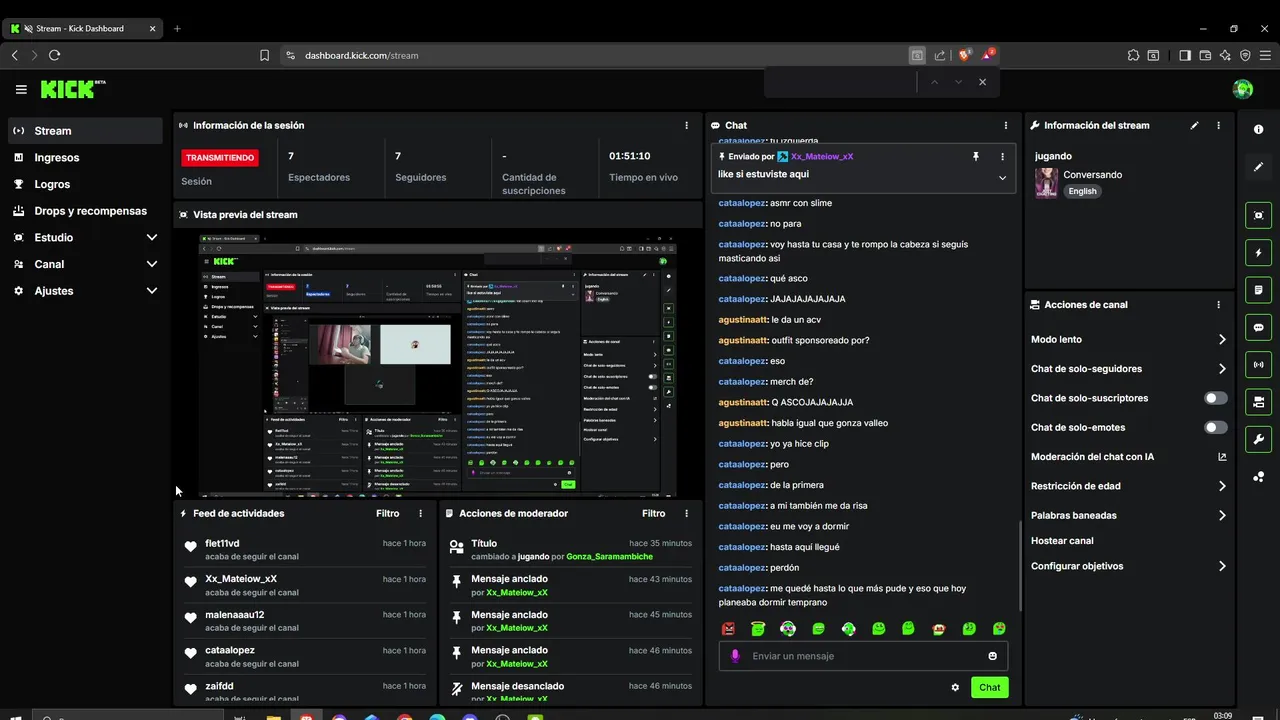Open options menu of Información de la sesión
Screen dimensions: 1280x720
pyautogui.click(x=686, y=126)
